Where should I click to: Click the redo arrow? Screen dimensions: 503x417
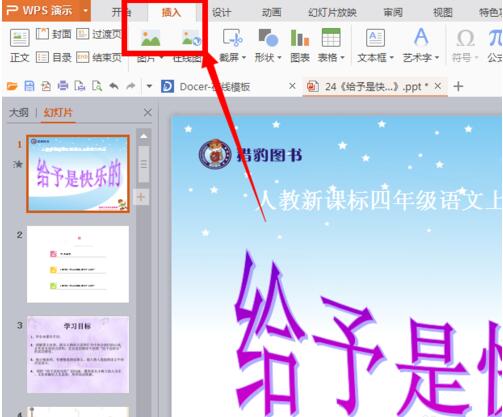tap(131, 86)
